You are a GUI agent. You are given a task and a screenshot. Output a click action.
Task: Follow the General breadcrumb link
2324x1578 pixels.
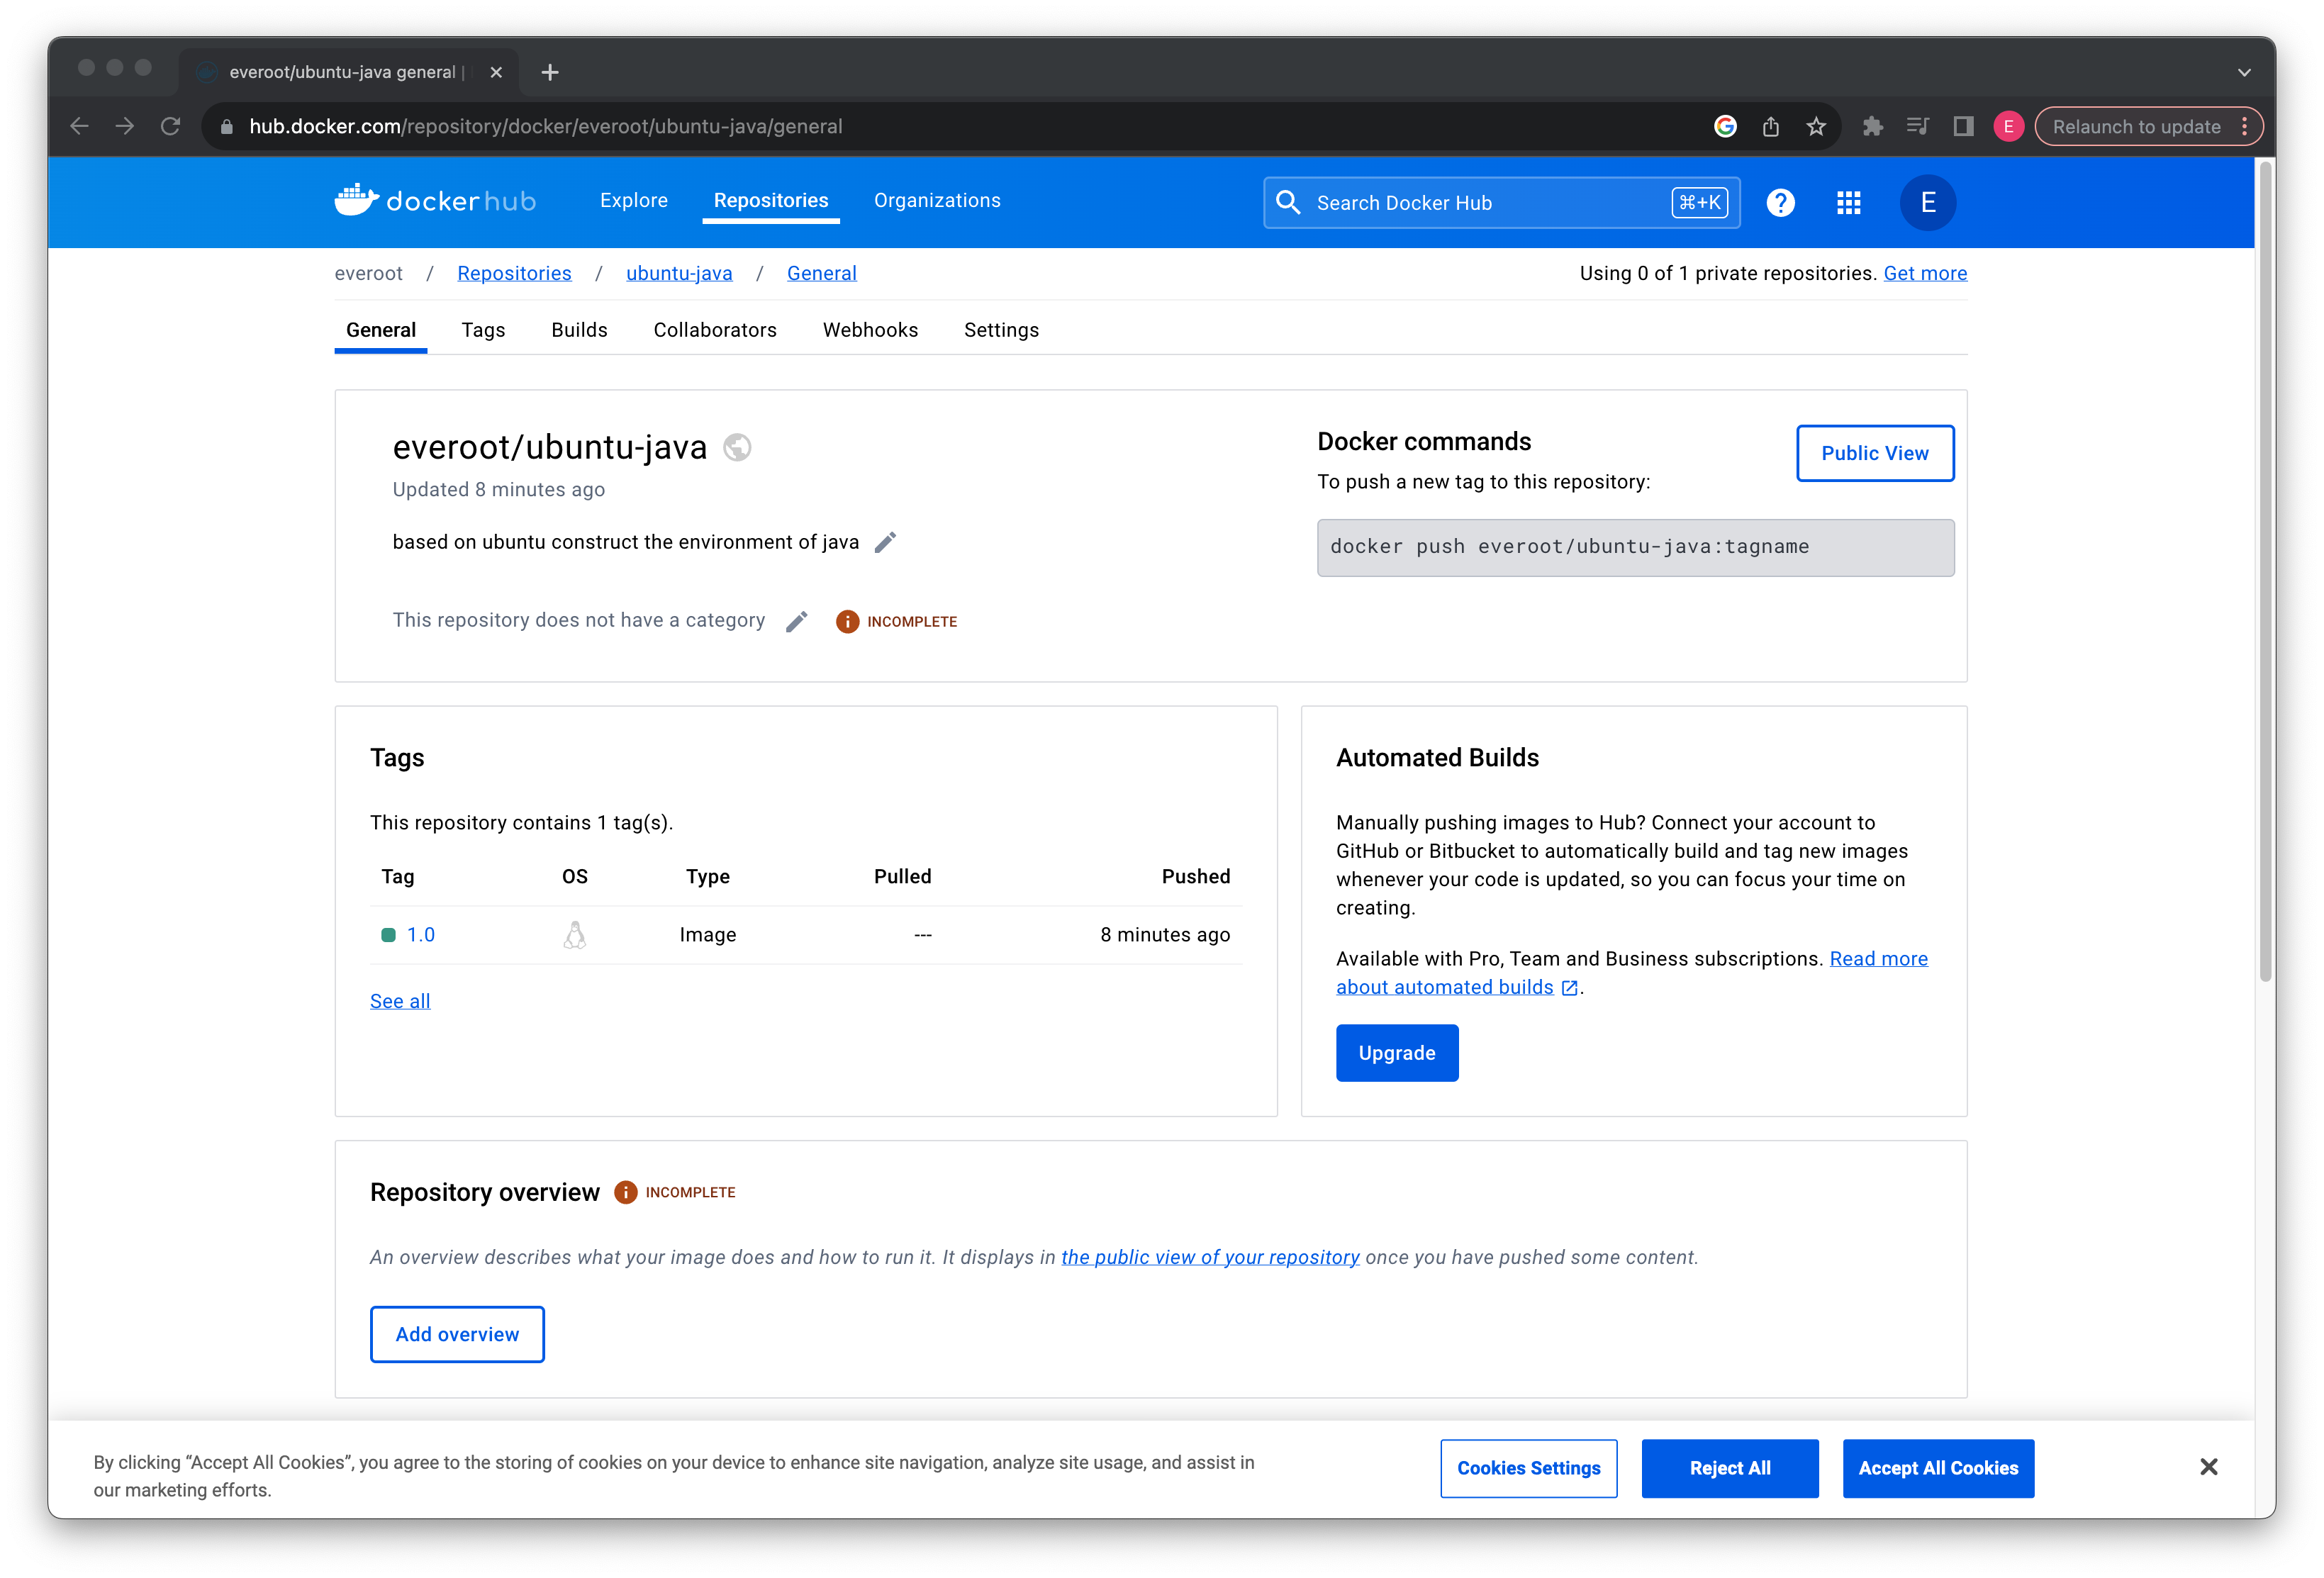821,273
